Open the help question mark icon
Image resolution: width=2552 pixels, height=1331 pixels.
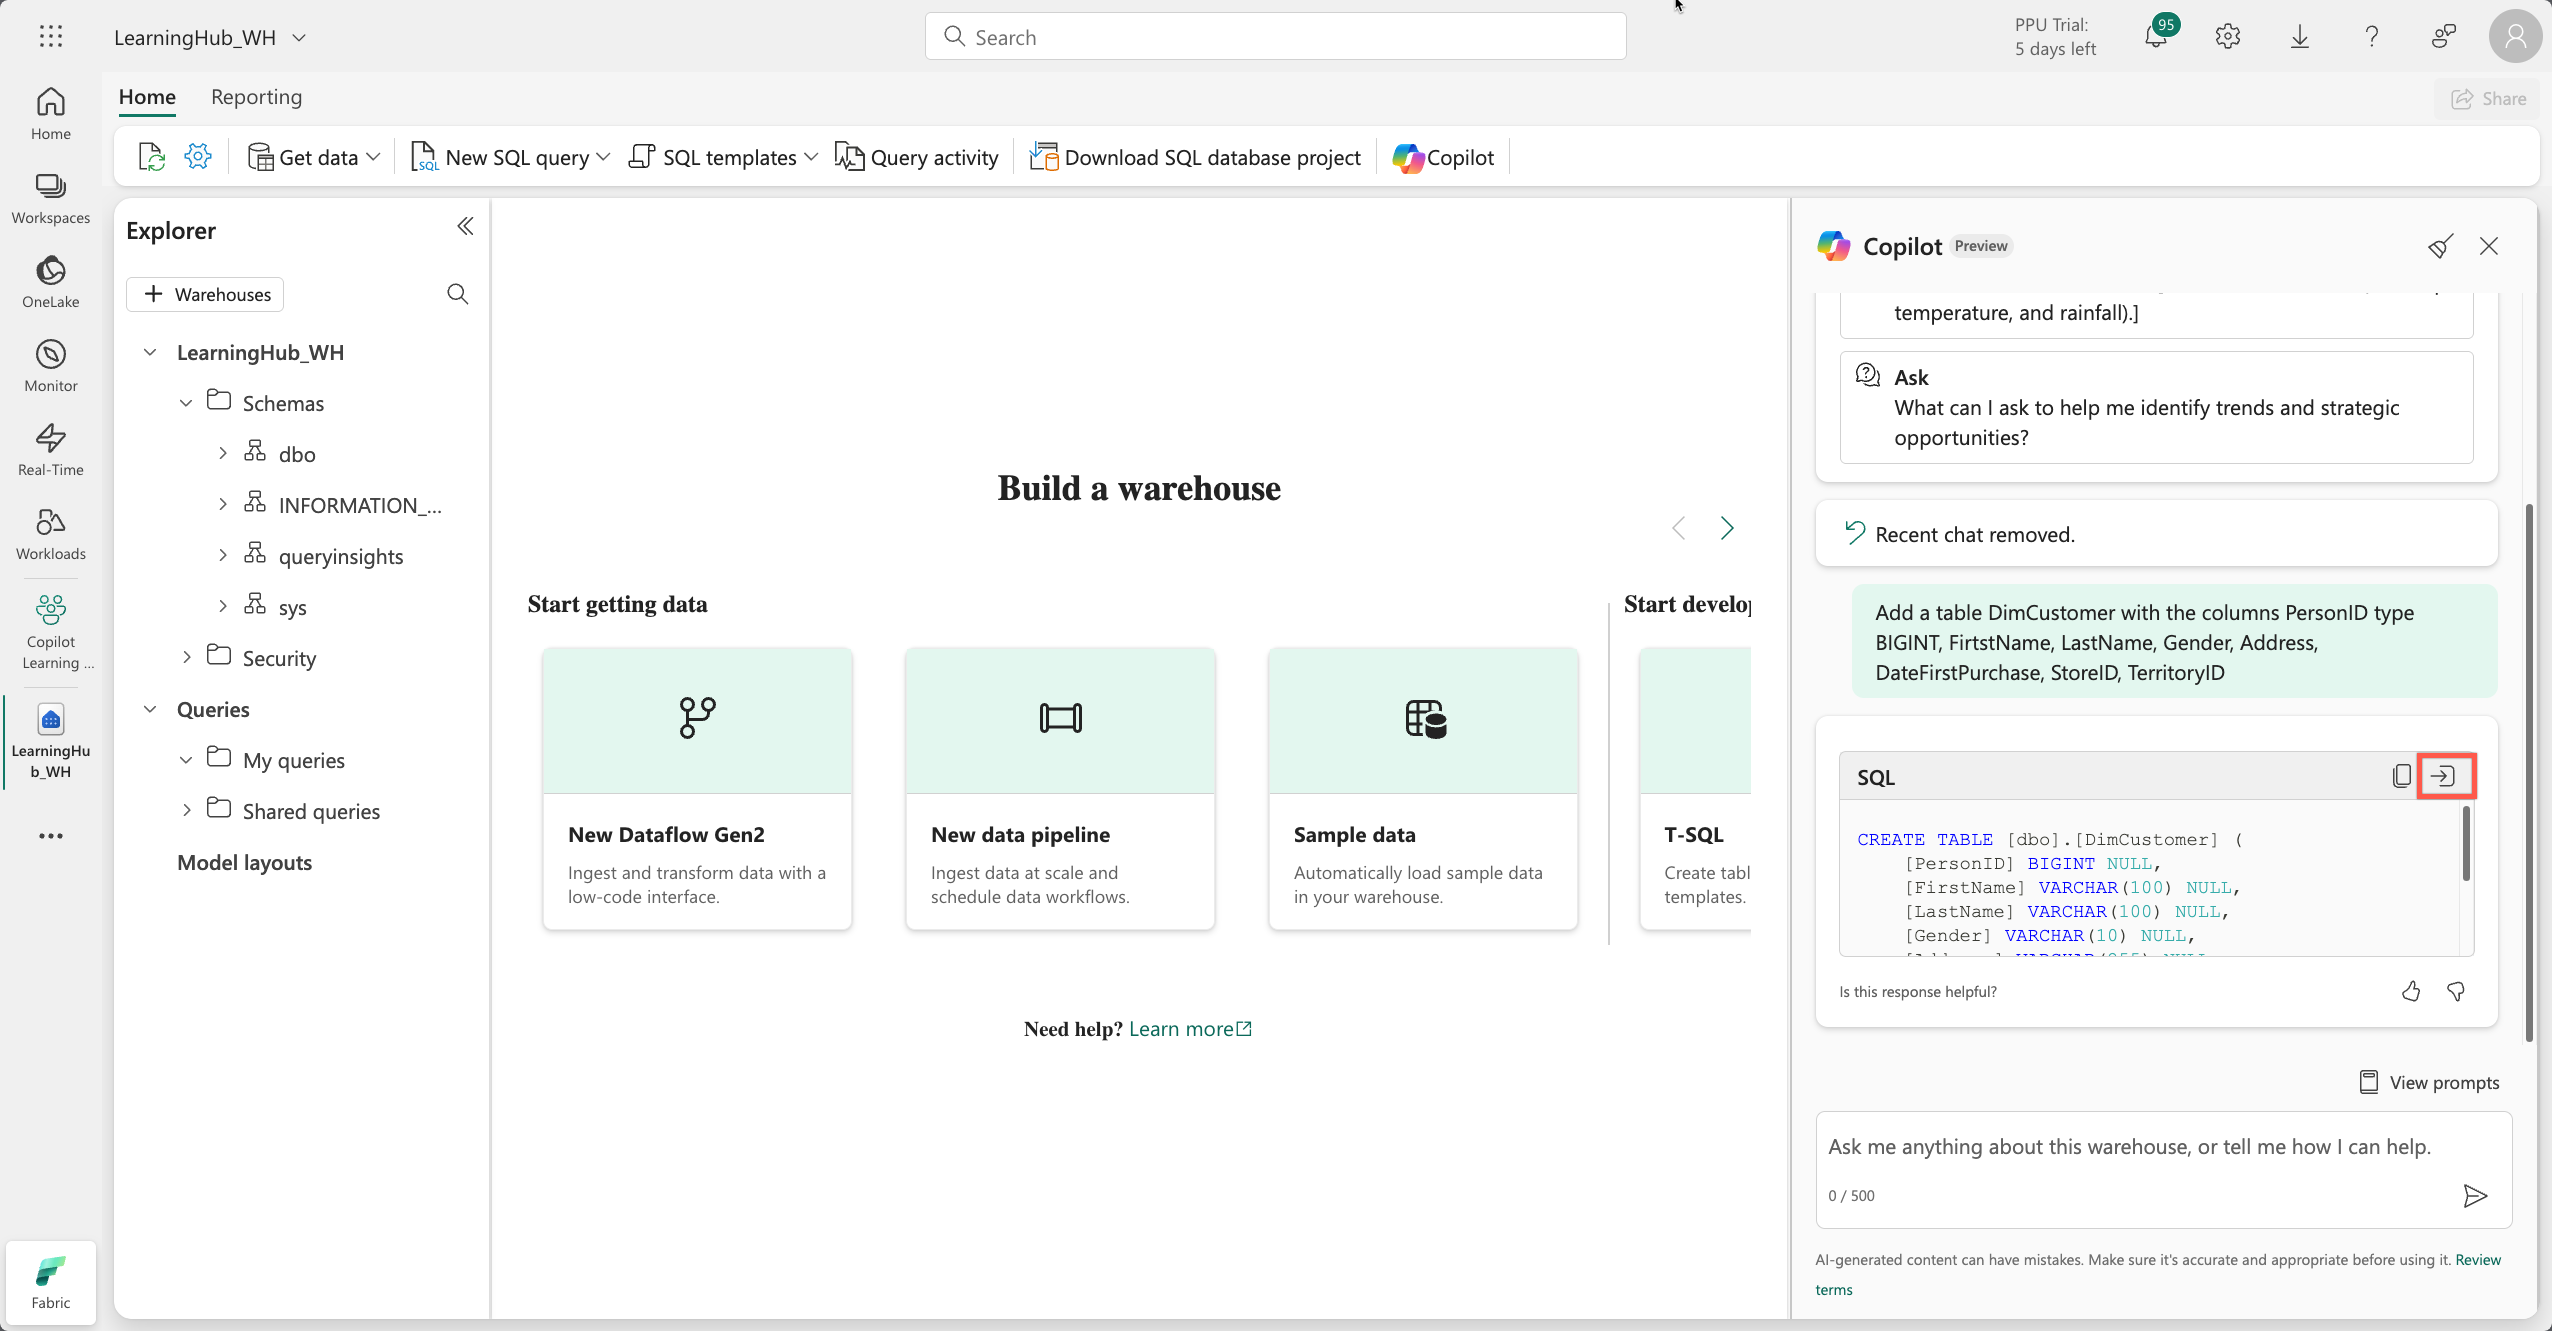(2372, 37)
